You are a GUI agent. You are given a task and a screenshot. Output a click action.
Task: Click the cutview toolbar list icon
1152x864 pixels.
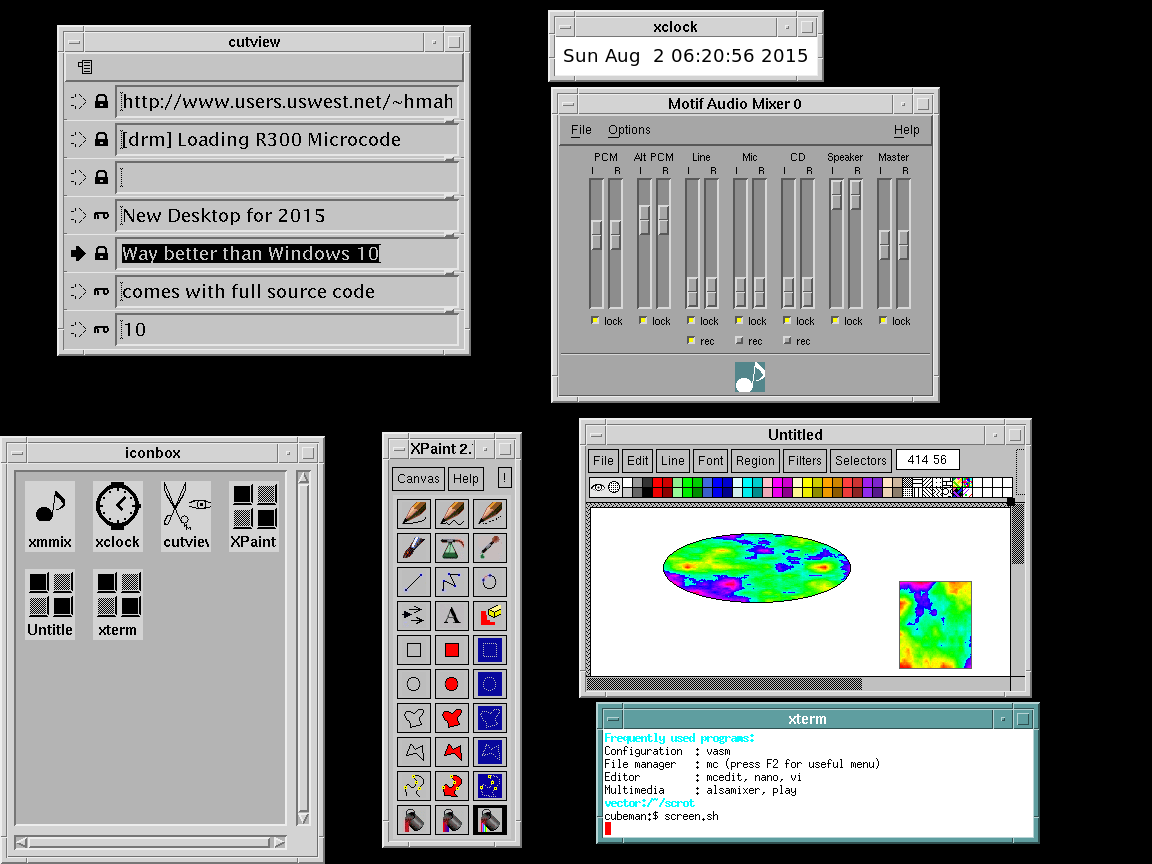tap(85, 67)
